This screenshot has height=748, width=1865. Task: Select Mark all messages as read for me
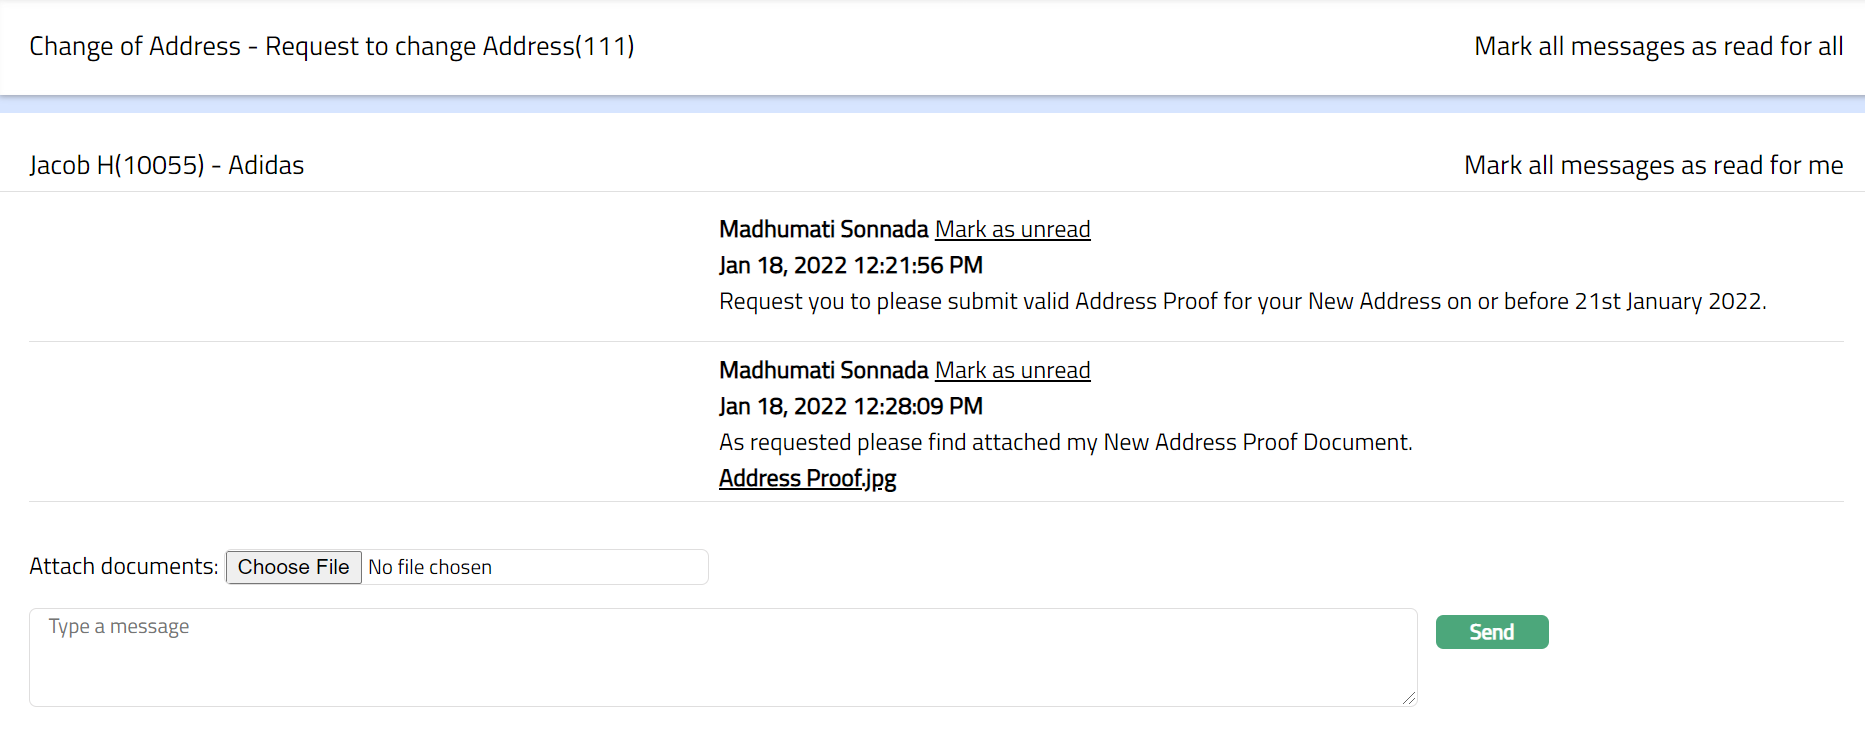(x=1653, y=166)
